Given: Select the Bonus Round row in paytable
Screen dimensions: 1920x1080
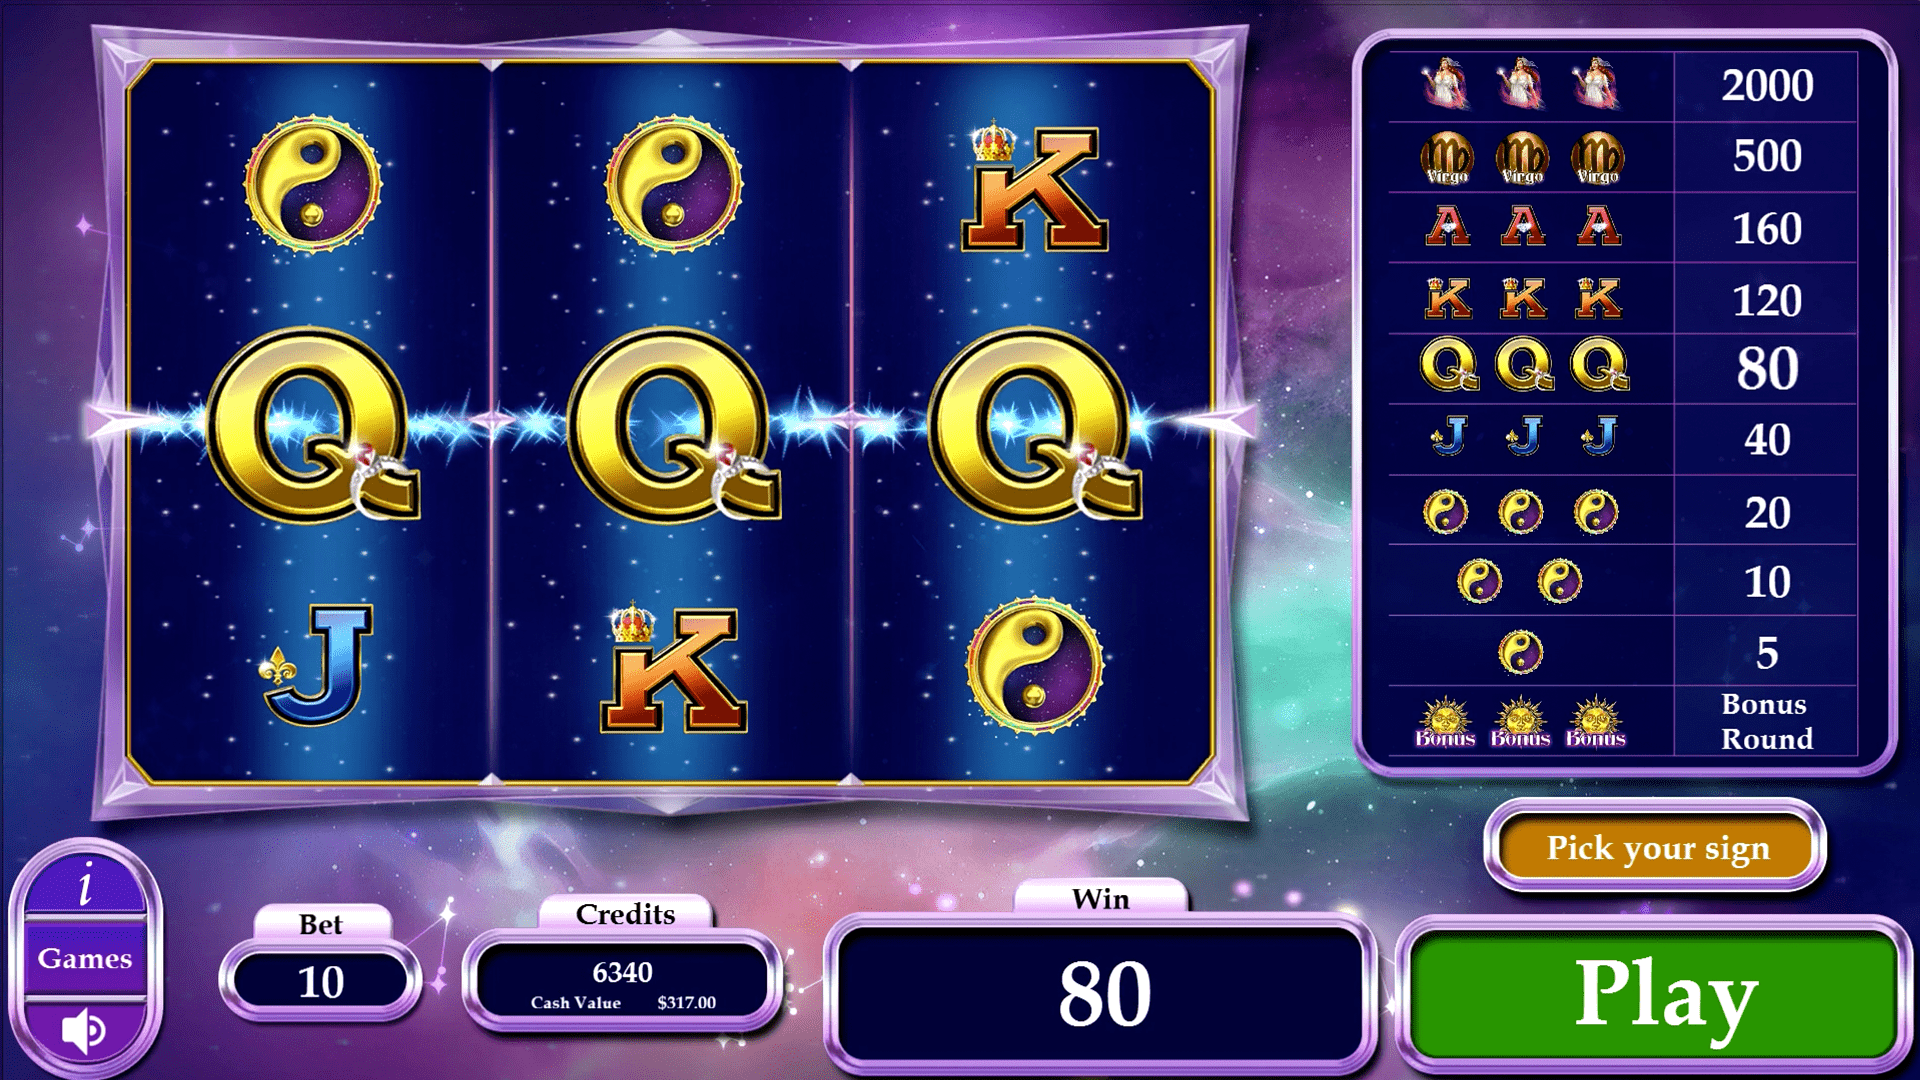Looking at the screenshot, I should click(x=1622, y=721).
